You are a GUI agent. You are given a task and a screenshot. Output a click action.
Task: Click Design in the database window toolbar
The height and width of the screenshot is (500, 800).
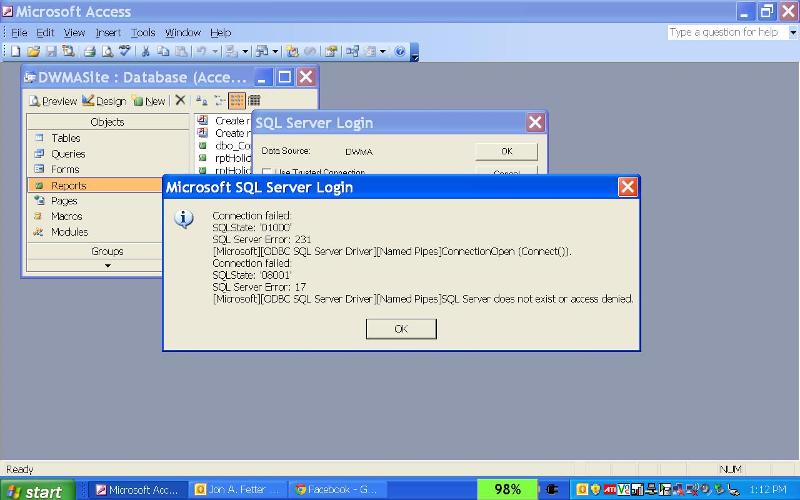104,101
